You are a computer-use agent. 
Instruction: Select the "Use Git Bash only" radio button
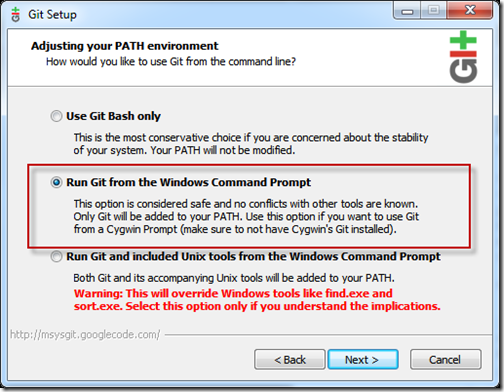tap(56, 116)
